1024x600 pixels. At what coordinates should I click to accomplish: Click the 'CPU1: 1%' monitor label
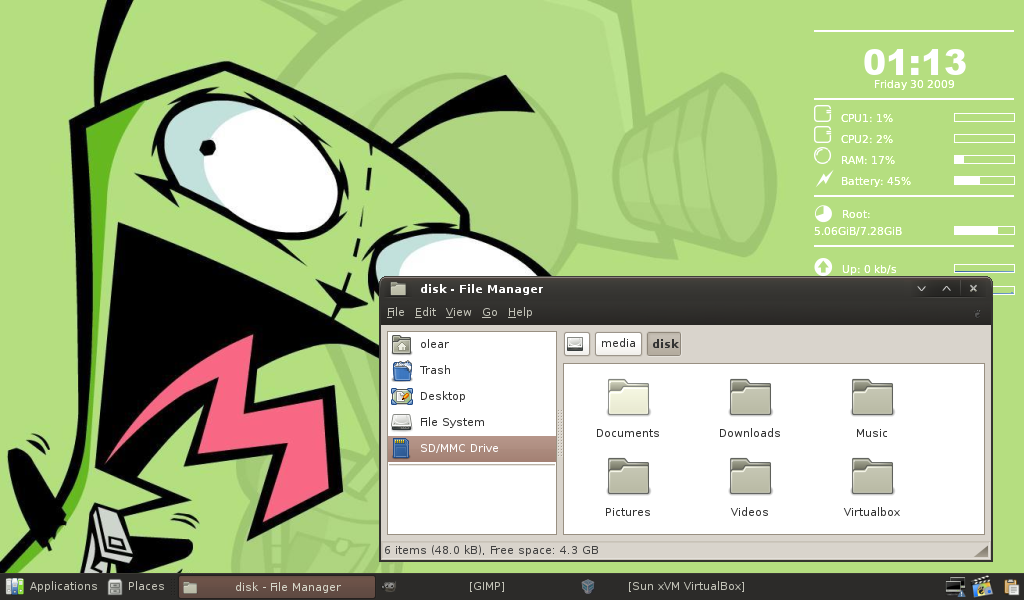pos(867,118)
